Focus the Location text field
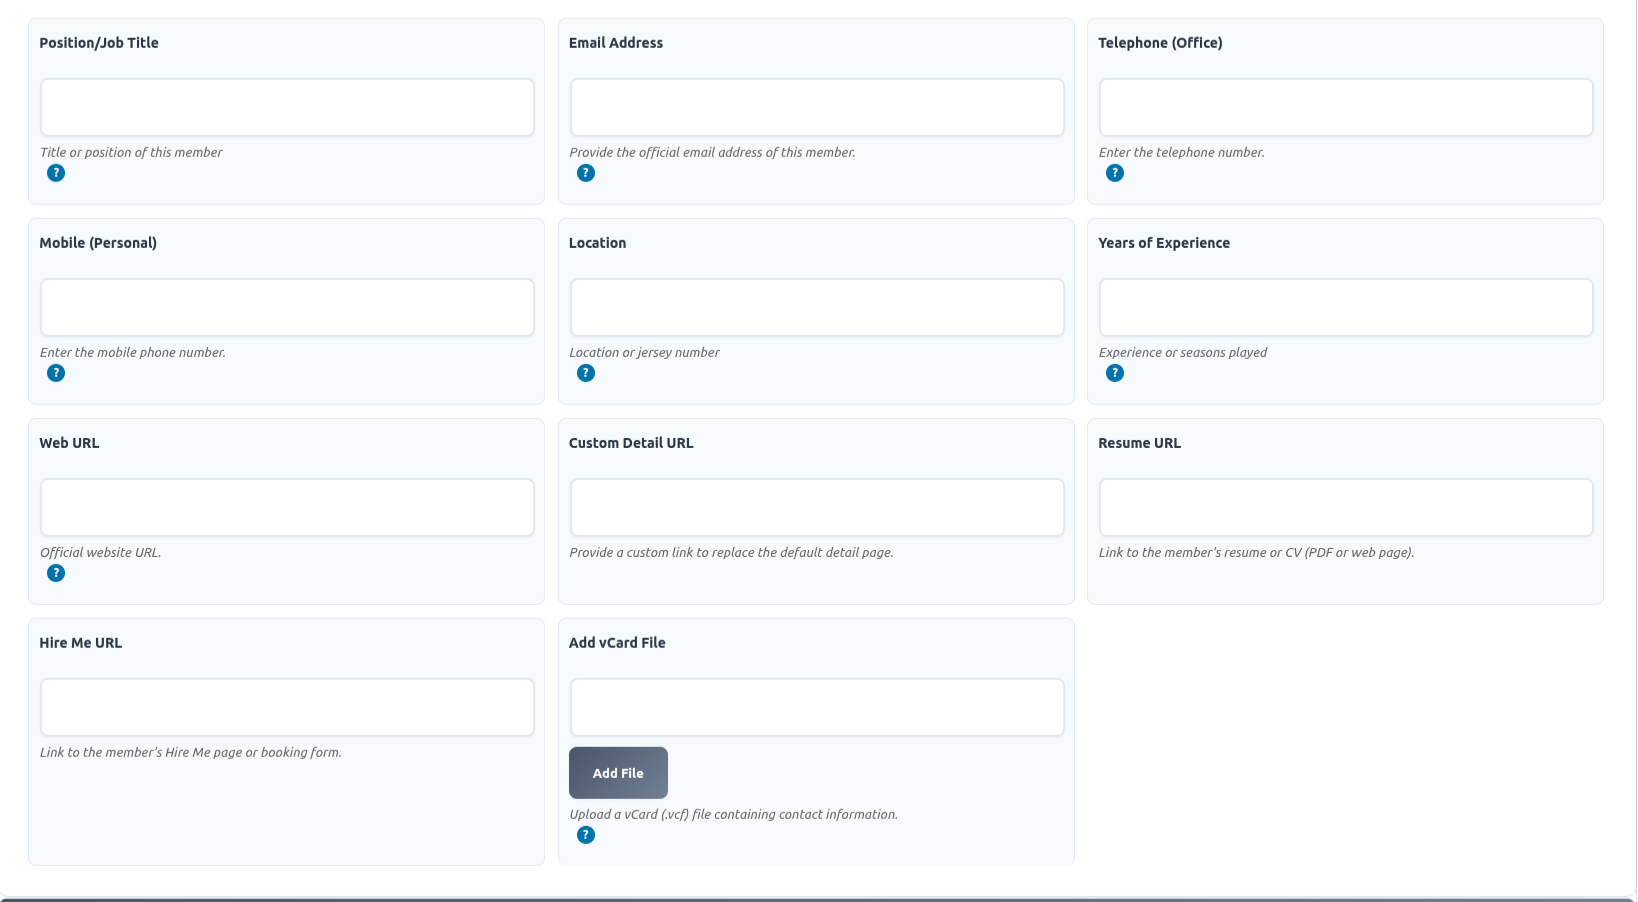Viewport: 1638px width, 902px height. click(816, 307)
